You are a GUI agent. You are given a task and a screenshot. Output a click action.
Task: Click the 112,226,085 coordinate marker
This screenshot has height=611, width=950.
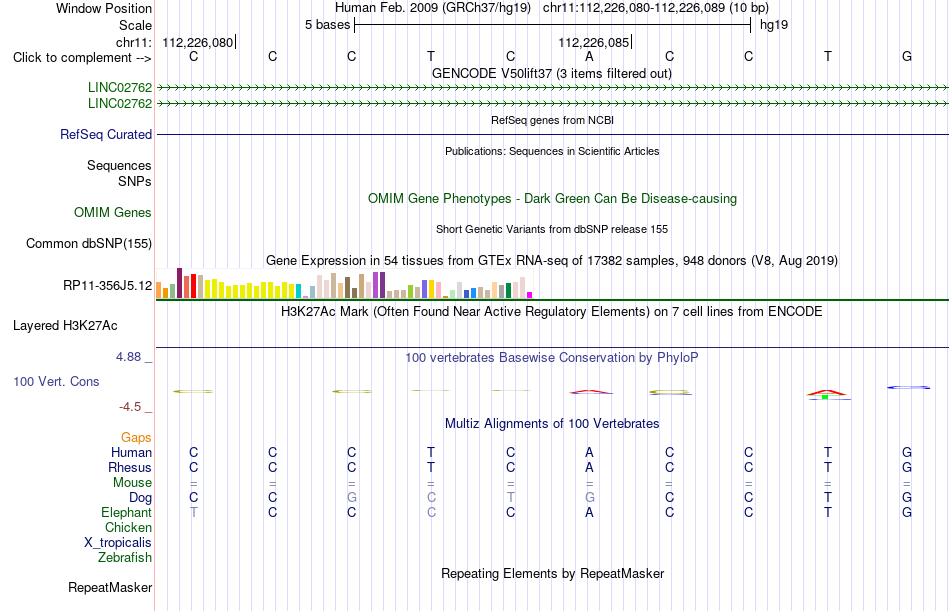point(594,42)
